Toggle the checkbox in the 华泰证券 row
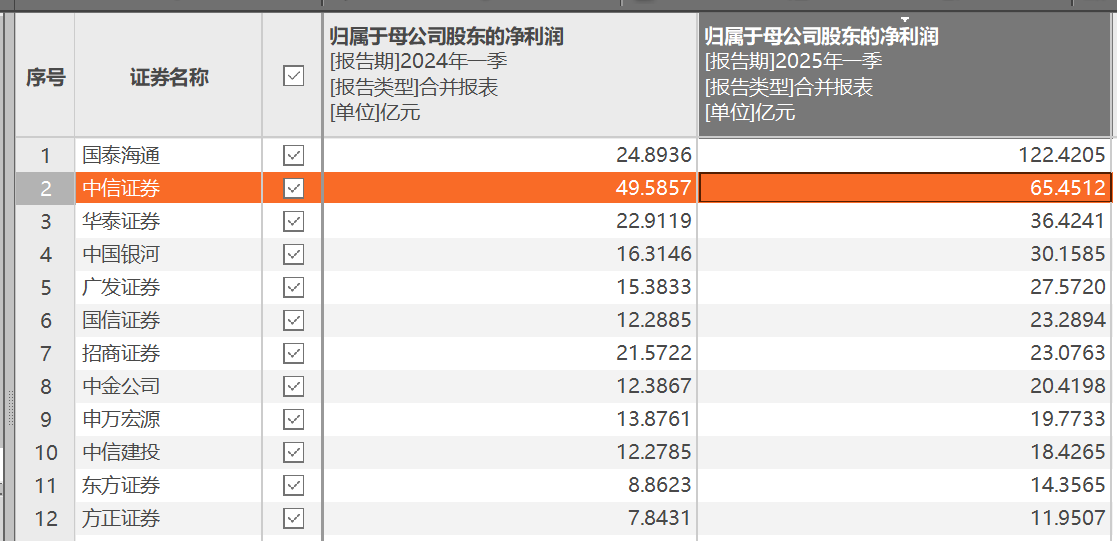The image size is (1117, 541). click(x=293, y=221)
